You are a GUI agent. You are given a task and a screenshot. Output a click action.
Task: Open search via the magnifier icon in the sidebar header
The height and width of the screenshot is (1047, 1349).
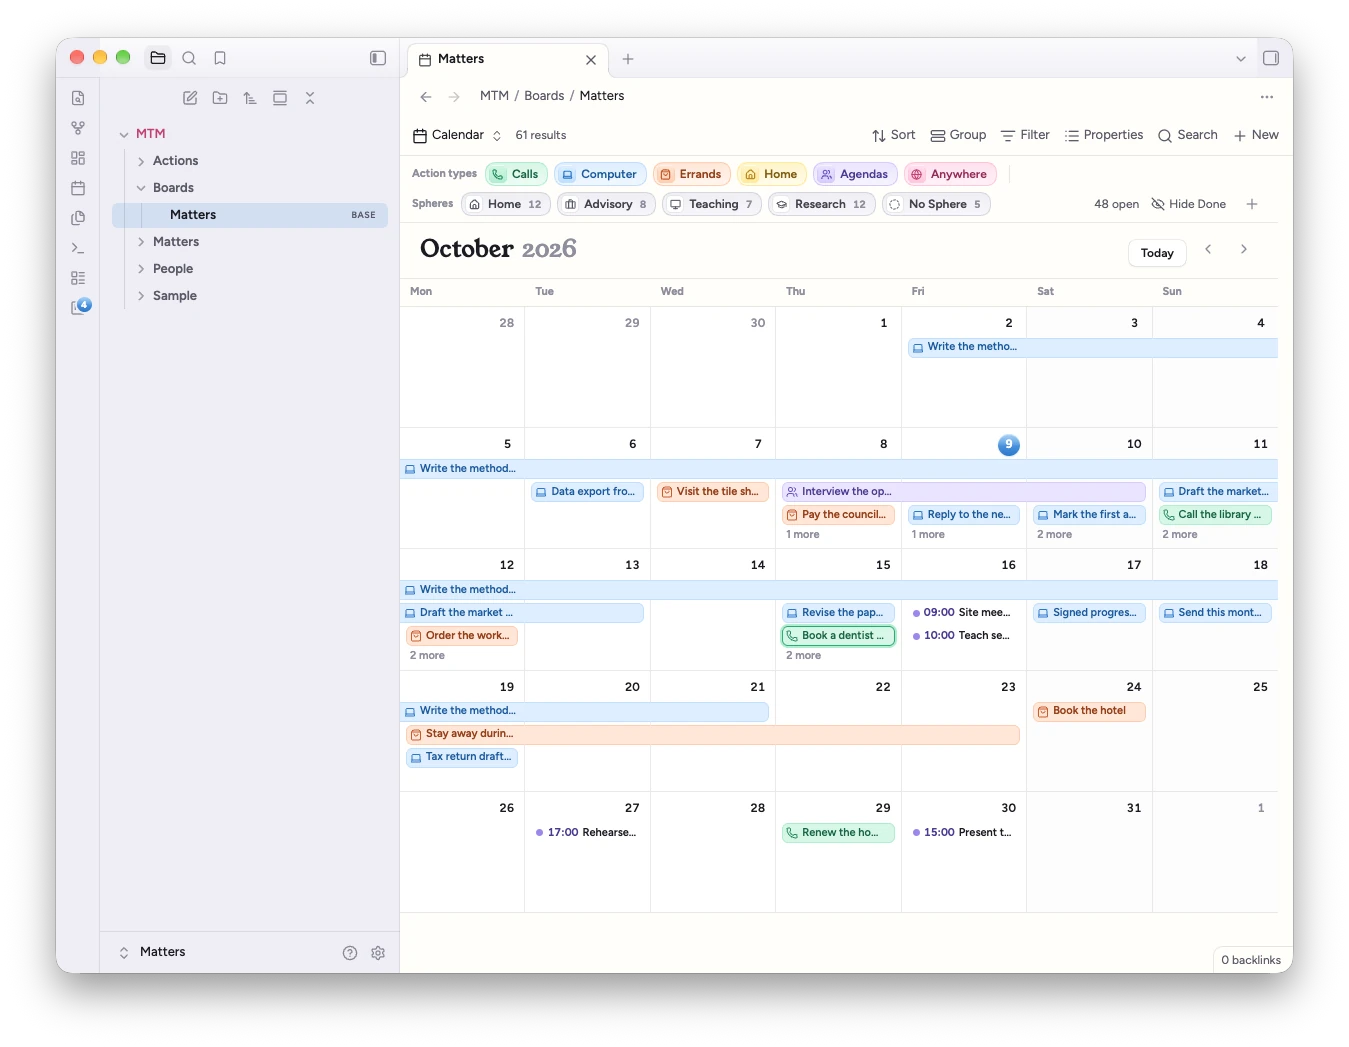[x=189, y=58]
